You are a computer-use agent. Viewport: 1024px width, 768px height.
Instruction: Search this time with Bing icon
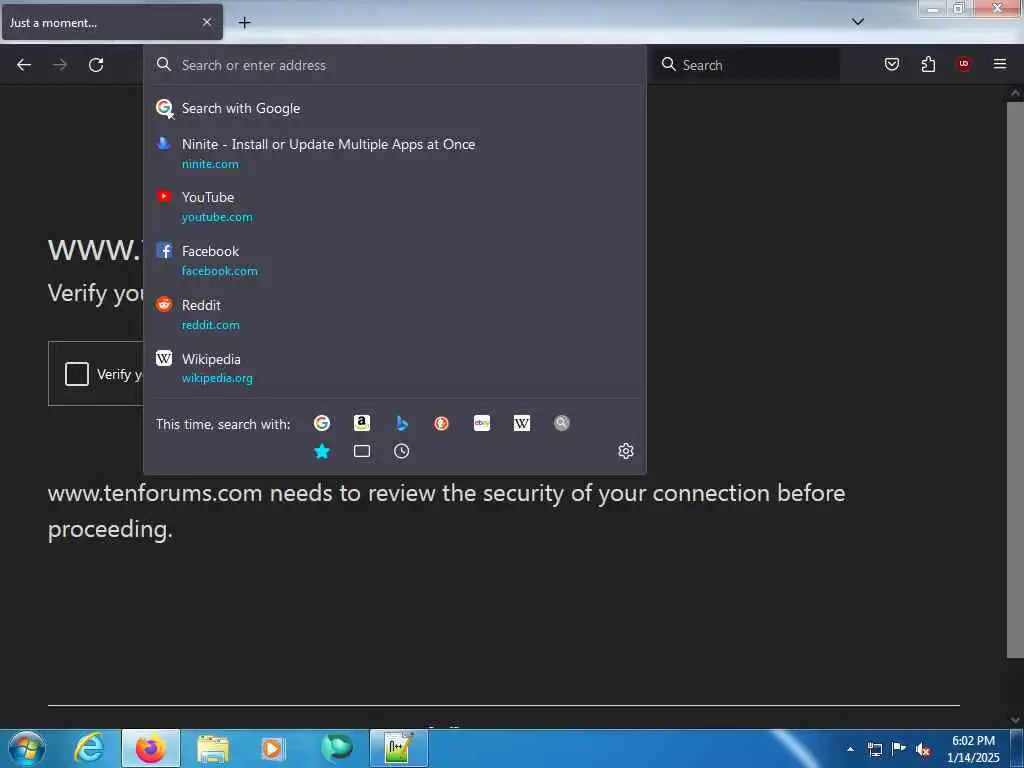click(402, 423)
